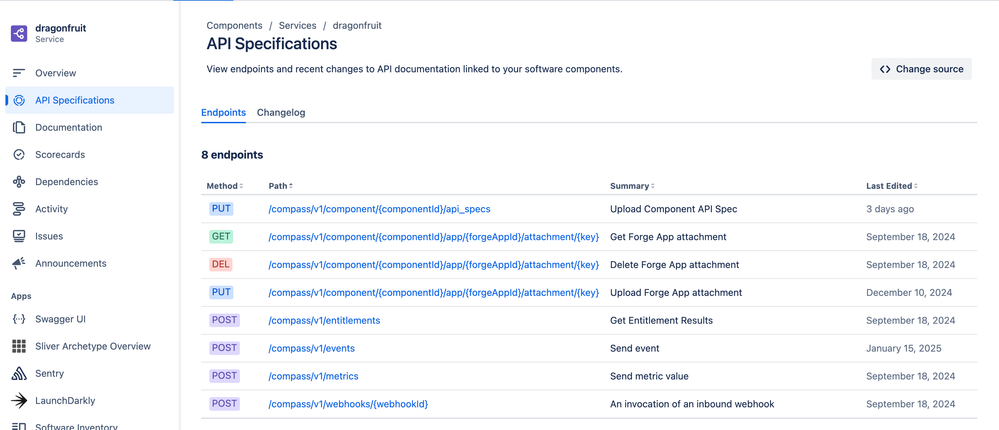This screenshot has width=999, height=430.
Task: Open the Sentry app icon
Action: click(x=19, y=374)
